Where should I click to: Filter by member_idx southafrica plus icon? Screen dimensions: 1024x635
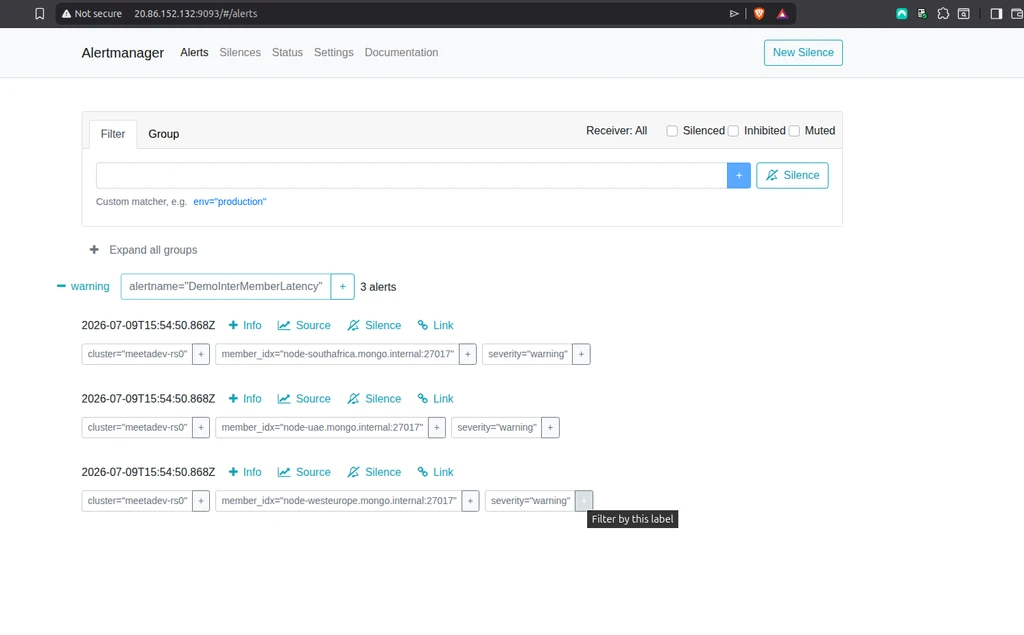pyautogui.click(x=468, y=354)
